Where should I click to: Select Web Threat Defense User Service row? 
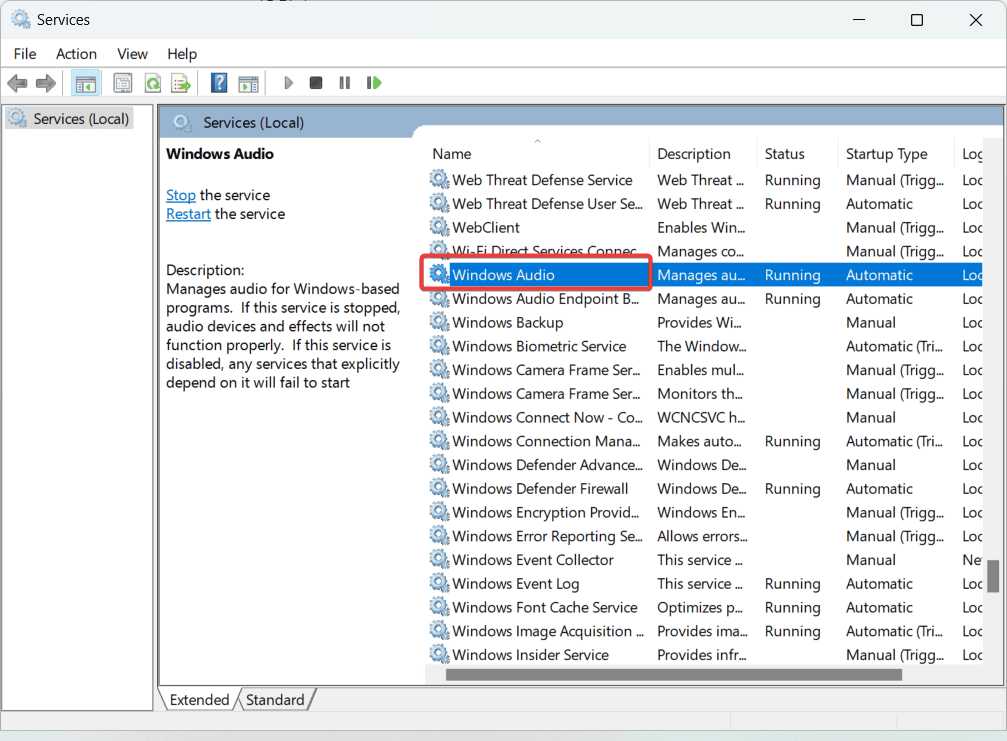705,204
